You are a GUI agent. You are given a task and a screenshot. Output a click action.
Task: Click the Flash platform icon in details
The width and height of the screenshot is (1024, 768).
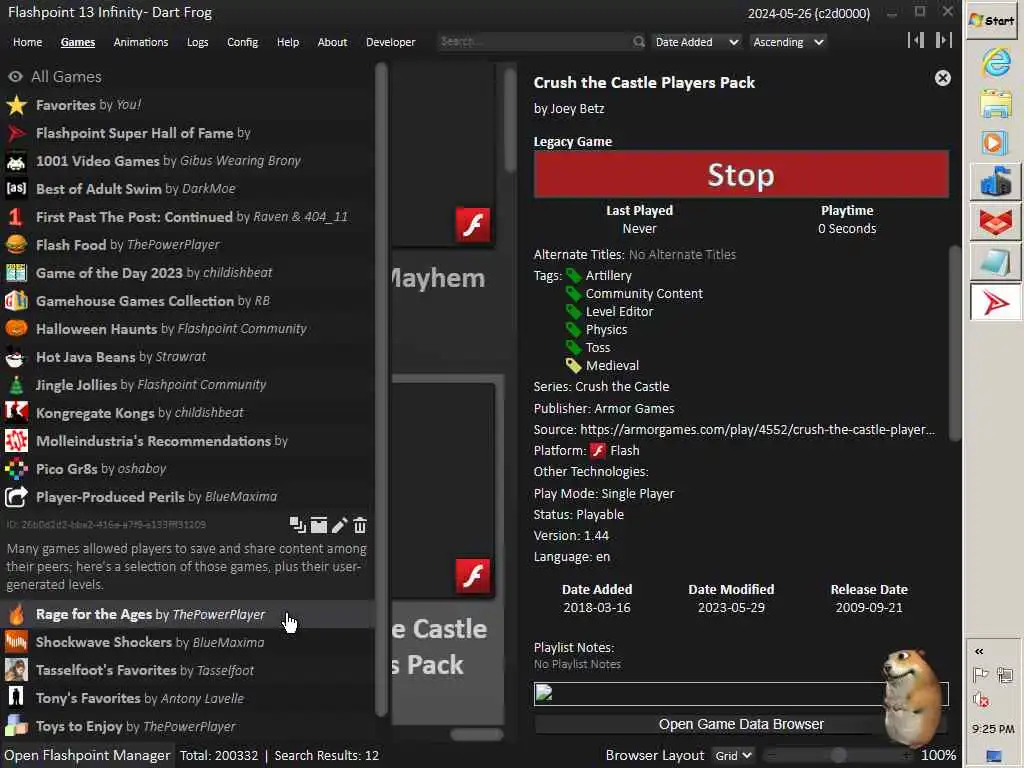pyautogui.click(x=598, y=451)
